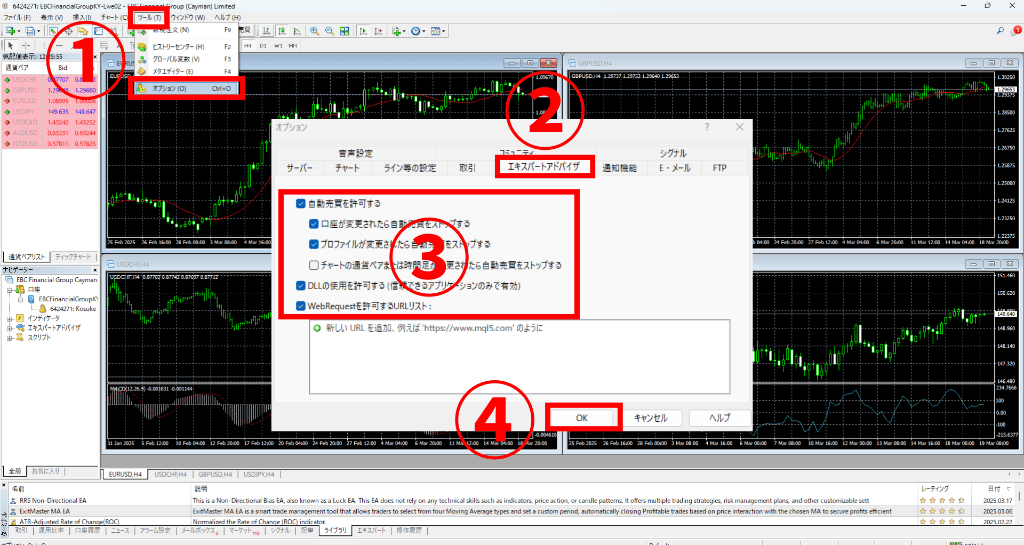Select the crosshair tool
The height and width of the screenshot is (545, 1024).
[x=26, y=46]
